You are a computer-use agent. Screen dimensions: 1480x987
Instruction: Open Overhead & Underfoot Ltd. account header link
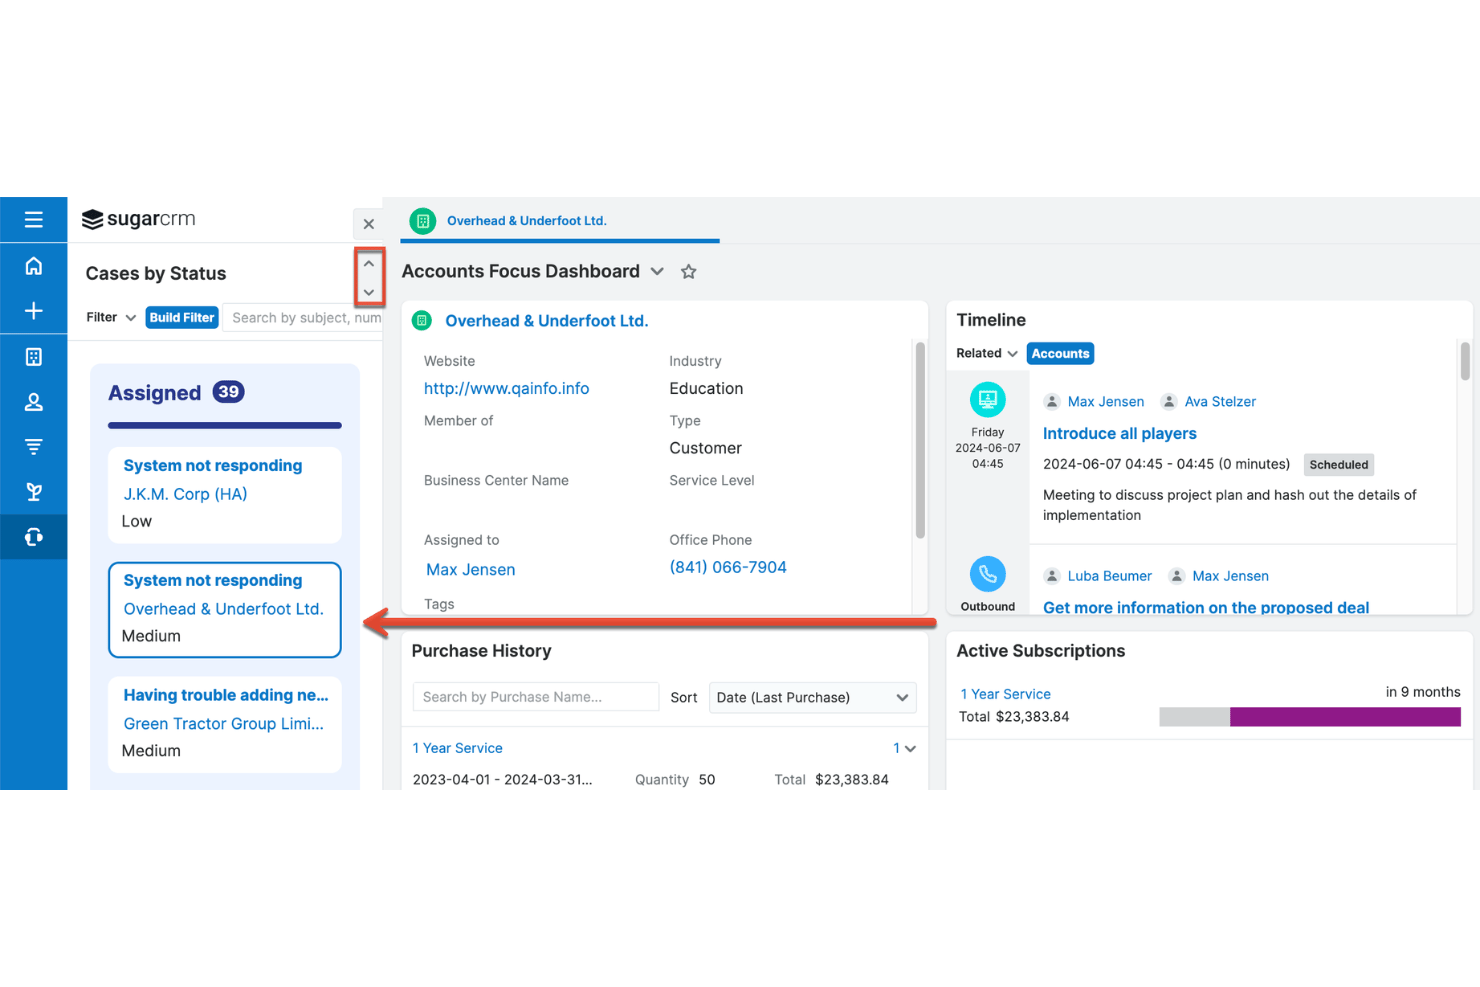click(547, 321)
